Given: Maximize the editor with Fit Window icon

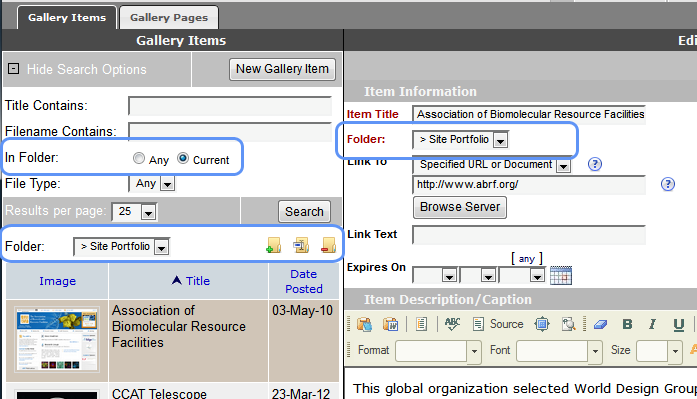Looking at the screenshot, I should click(x=542, y=324).
